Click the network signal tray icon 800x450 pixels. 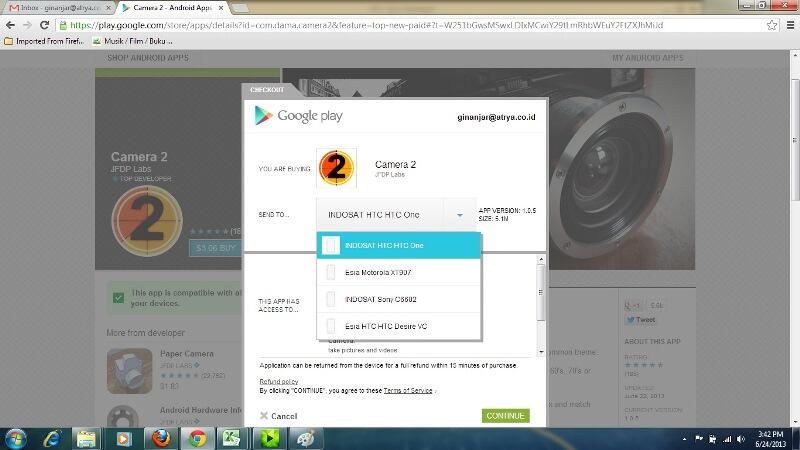tap(727, 439)
